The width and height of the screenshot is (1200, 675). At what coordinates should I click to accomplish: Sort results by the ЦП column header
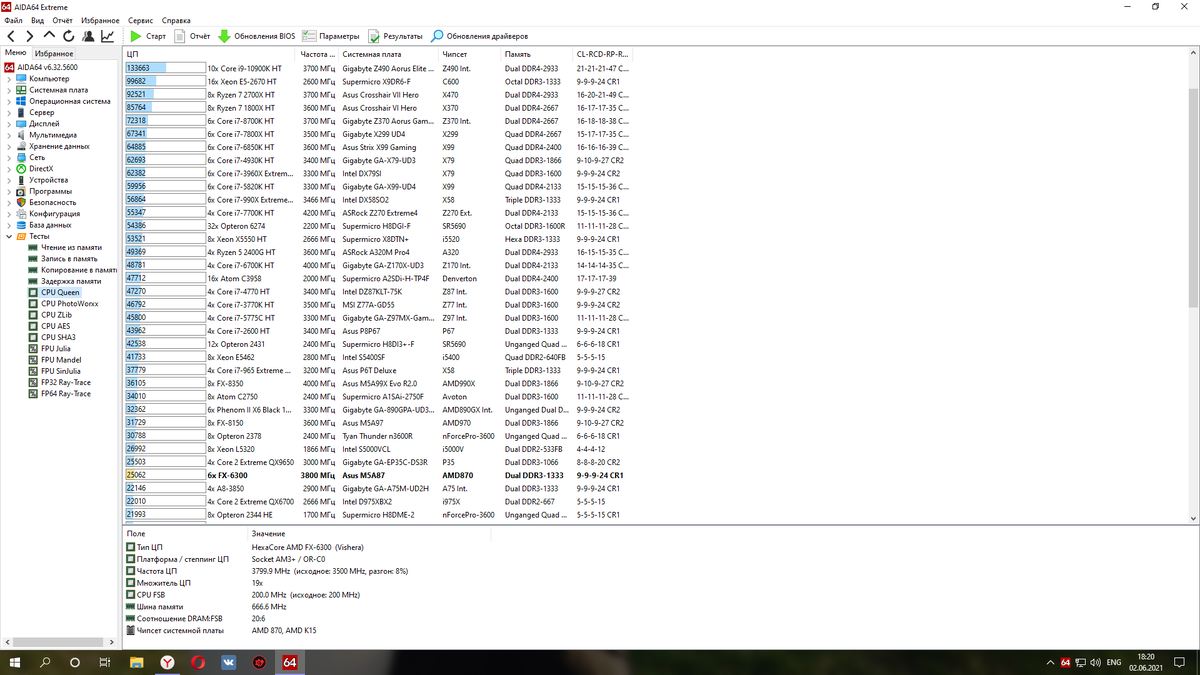(x=210, y=54)
